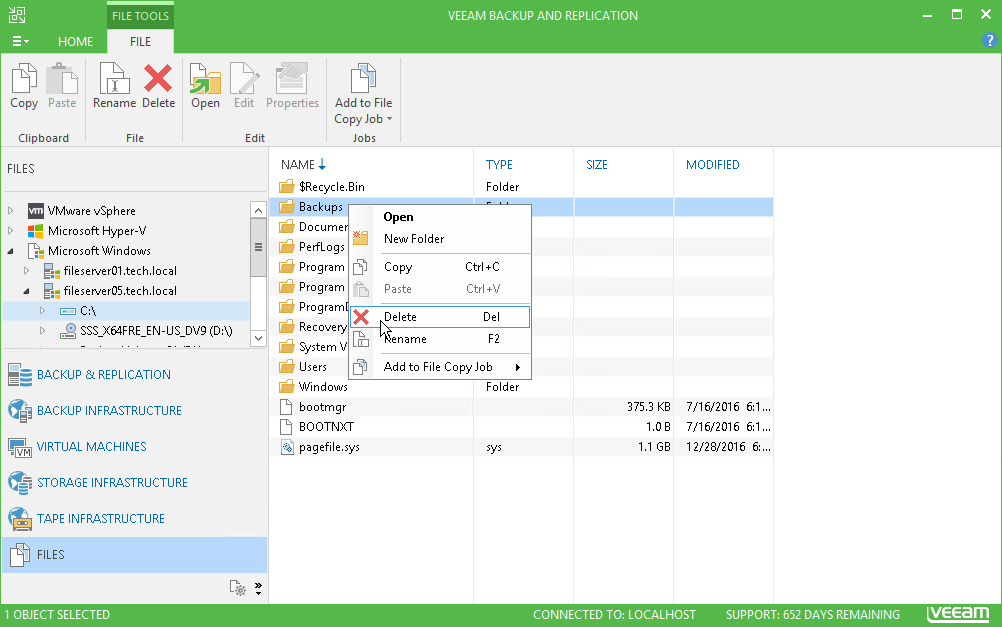Open the main application menu button
This screenshot has height=627, width=1002.
20,42
